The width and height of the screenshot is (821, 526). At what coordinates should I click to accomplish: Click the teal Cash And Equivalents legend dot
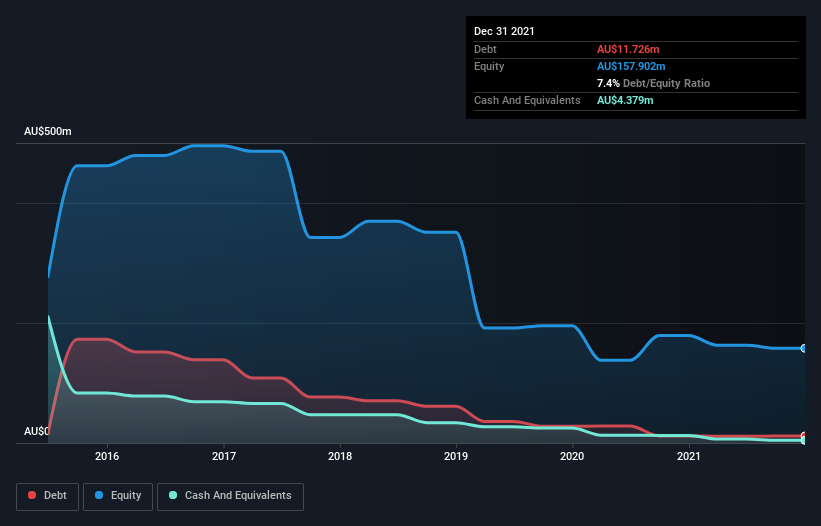click(x=173, y=495)
